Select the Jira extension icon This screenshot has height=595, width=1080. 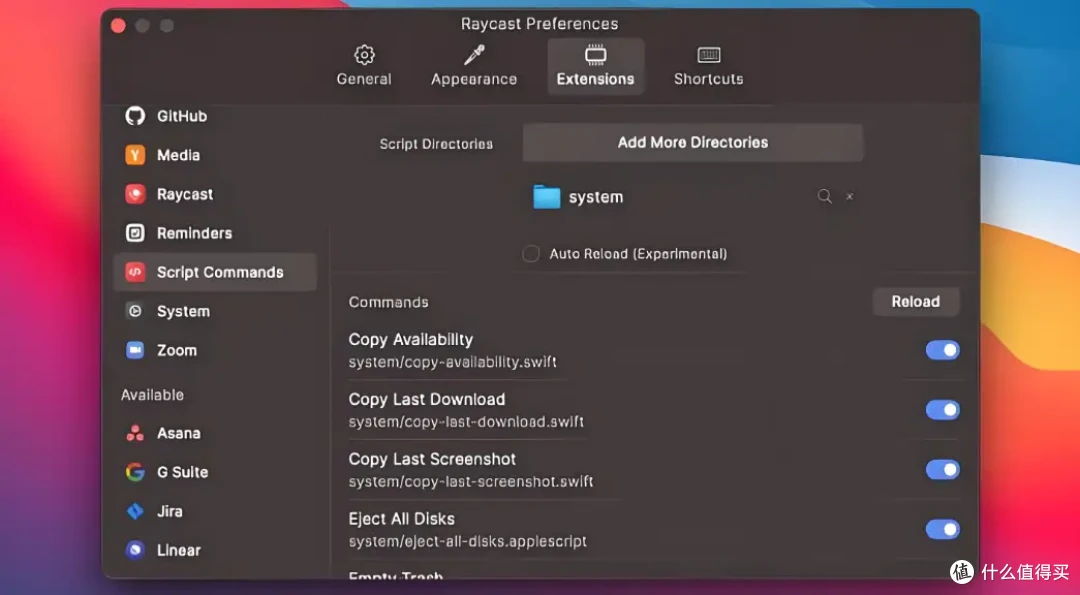pos(135,511)
